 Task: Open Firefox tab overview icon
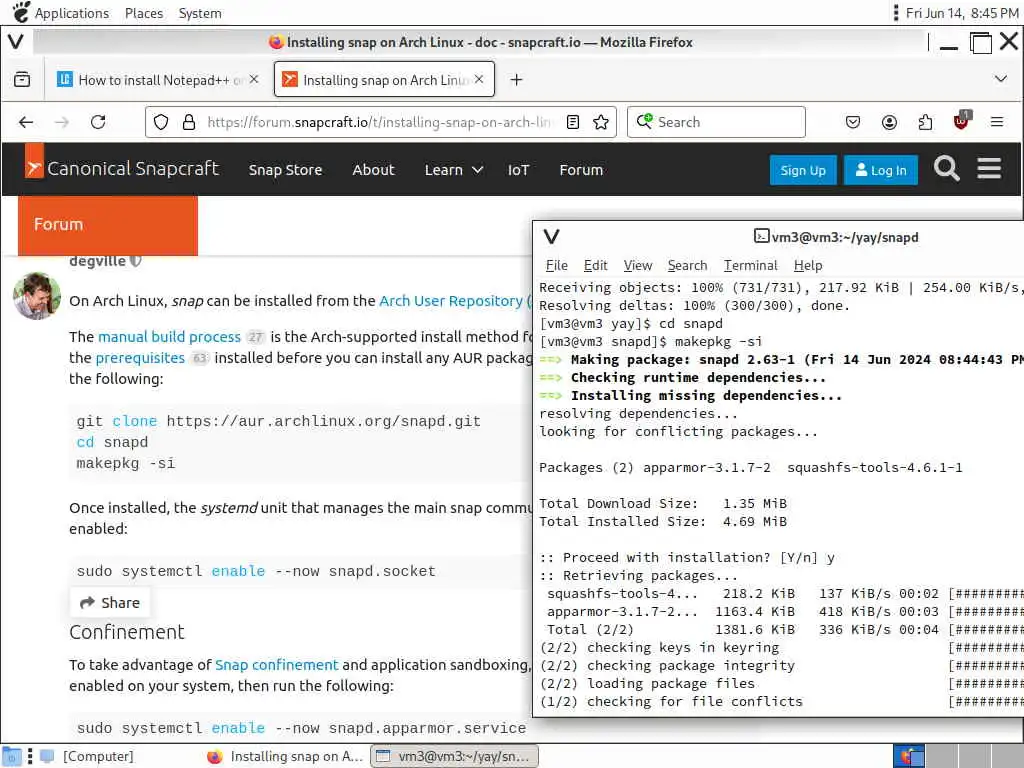[x=22, y=80]
